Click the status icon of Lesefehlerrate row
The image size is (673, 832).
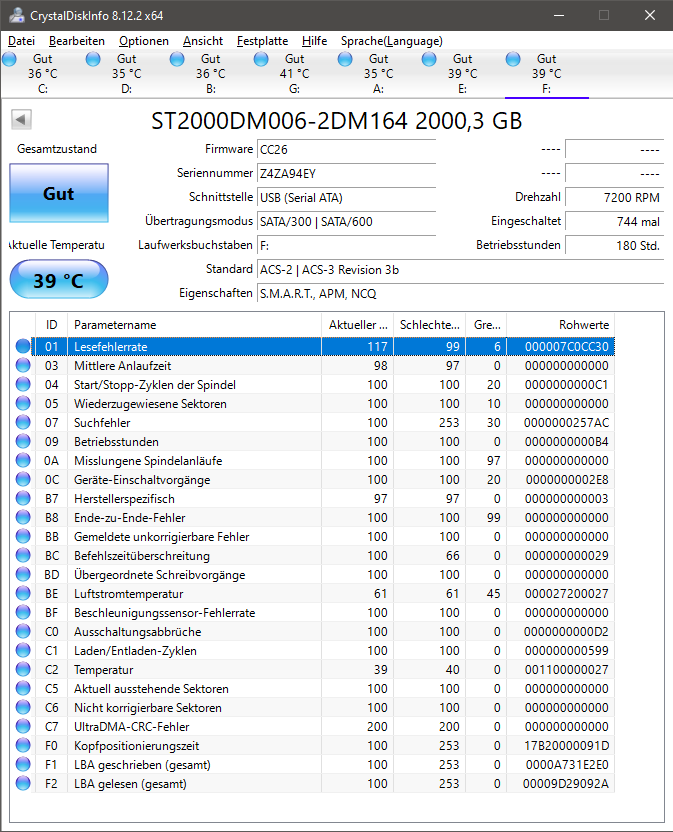[x=23, y=346]
